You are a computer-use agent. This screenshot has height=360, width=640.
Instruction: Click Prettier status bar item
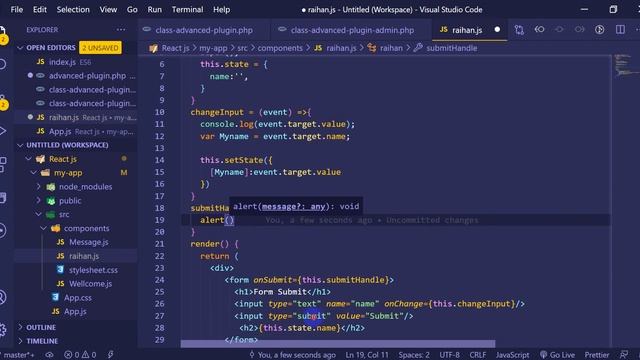pyautogui.click(x=596, y=355)
